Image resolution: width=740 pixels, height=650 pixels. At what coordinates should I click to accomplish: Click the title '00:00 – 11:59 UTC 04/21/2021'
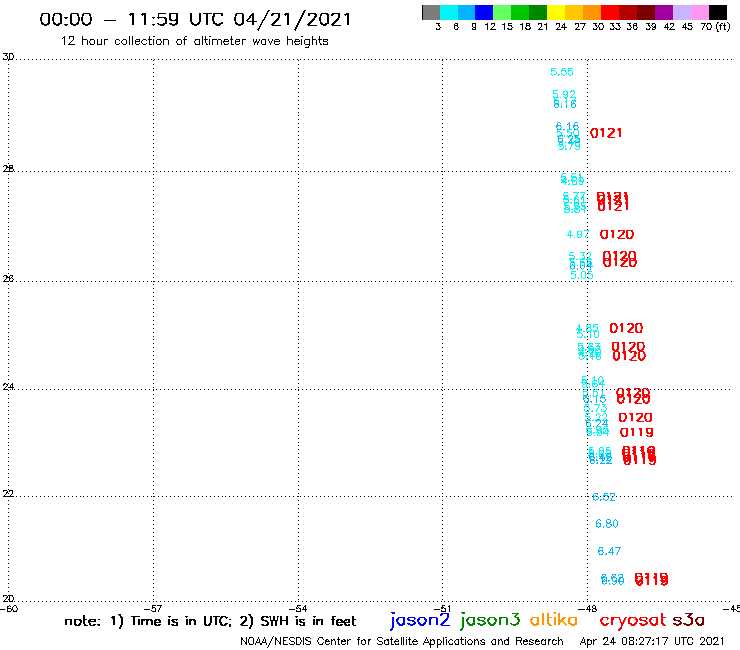[195, 19]
